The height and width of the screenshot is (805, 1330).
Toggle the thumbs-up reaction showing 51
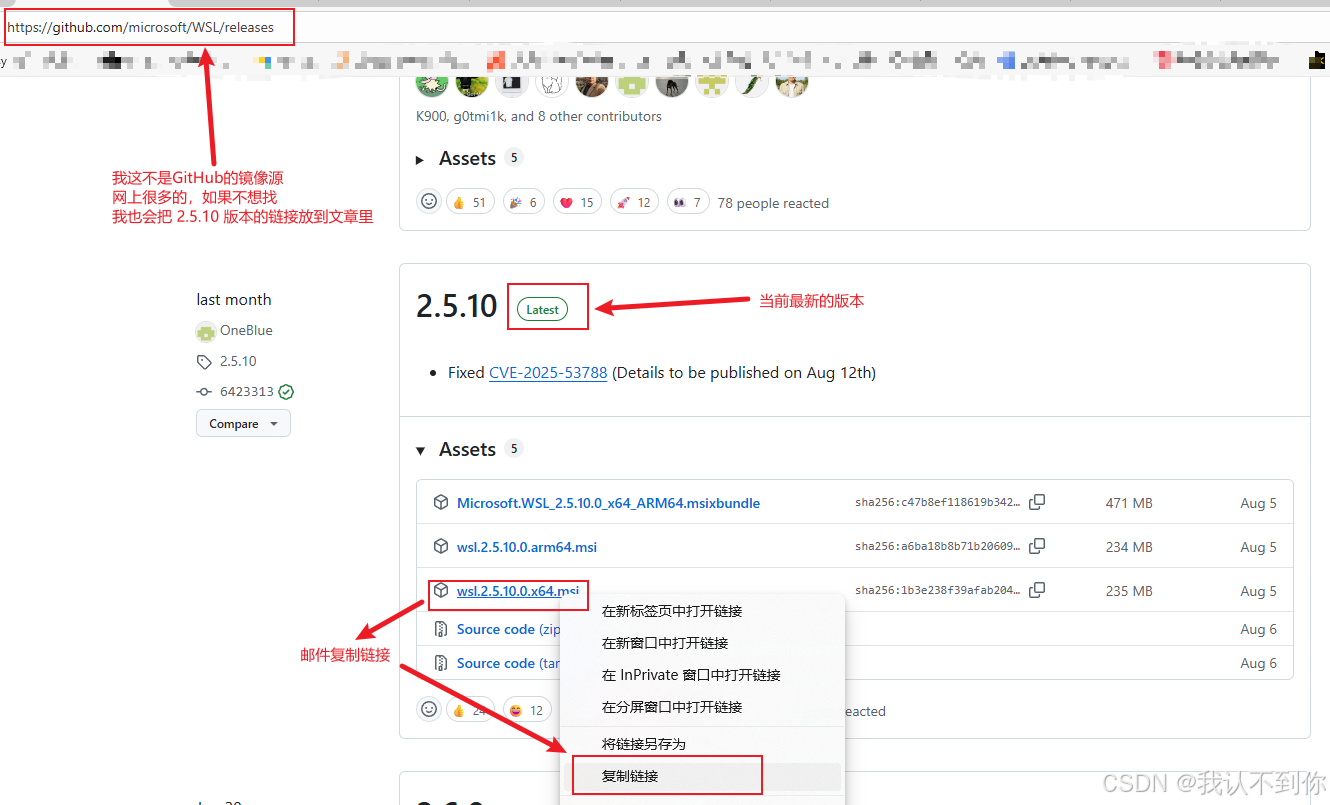(470, 202)
